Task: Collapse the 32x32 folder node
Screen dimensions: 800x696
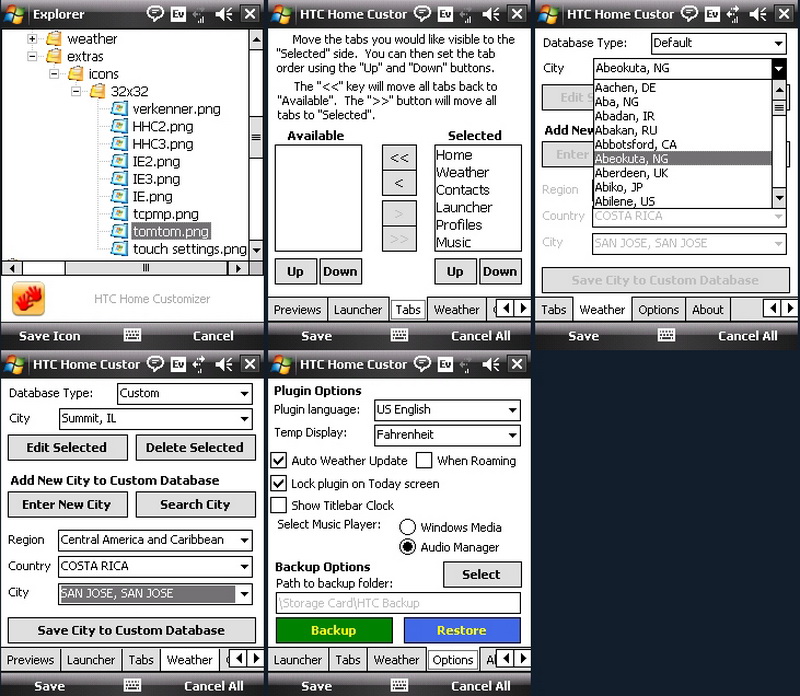Action: [x=76, y=91]
